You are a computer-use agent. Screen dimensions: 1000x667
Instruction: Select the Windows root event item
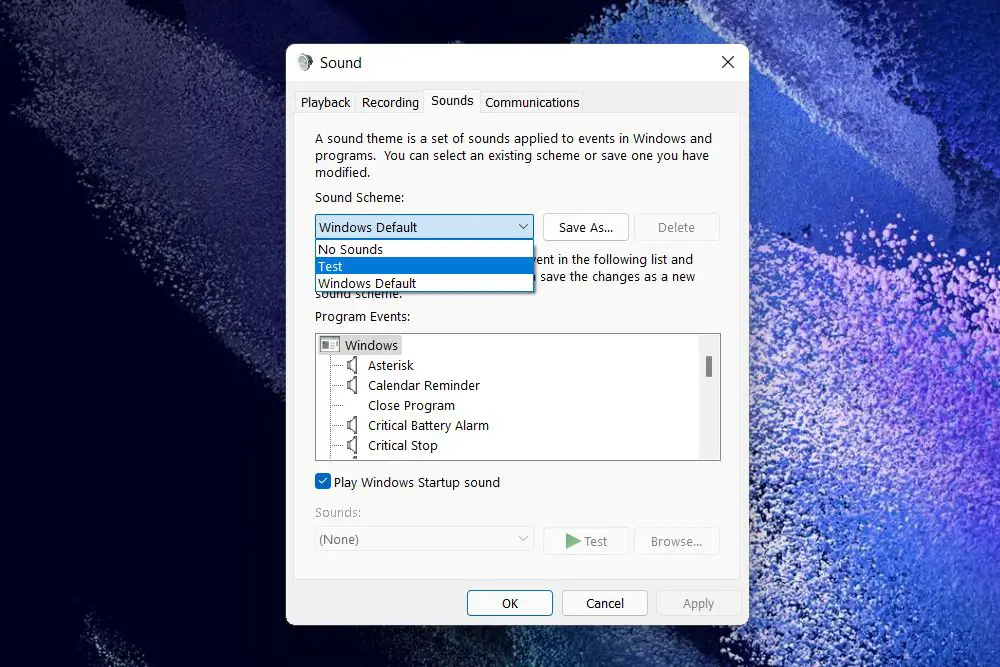(371, 345)
